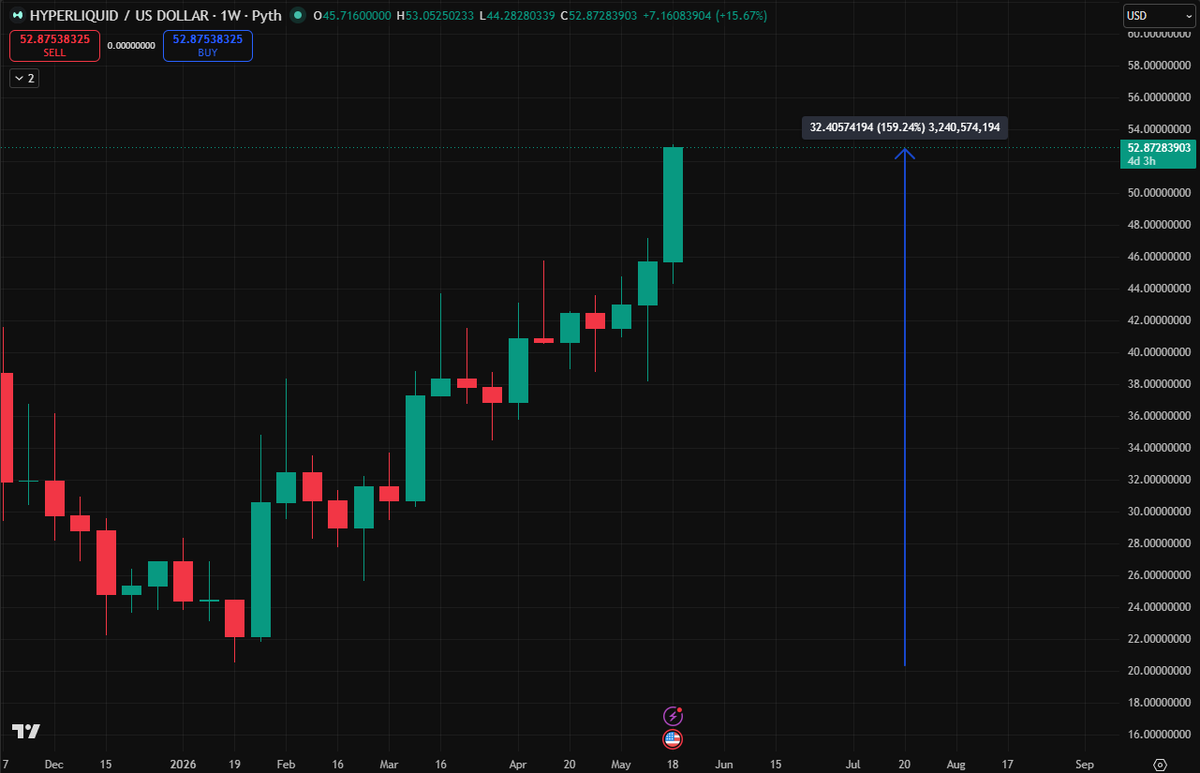Click the Hyperliquid symbol logo icon
This screenshot has height=773, width=1200.
click(17, 15)
